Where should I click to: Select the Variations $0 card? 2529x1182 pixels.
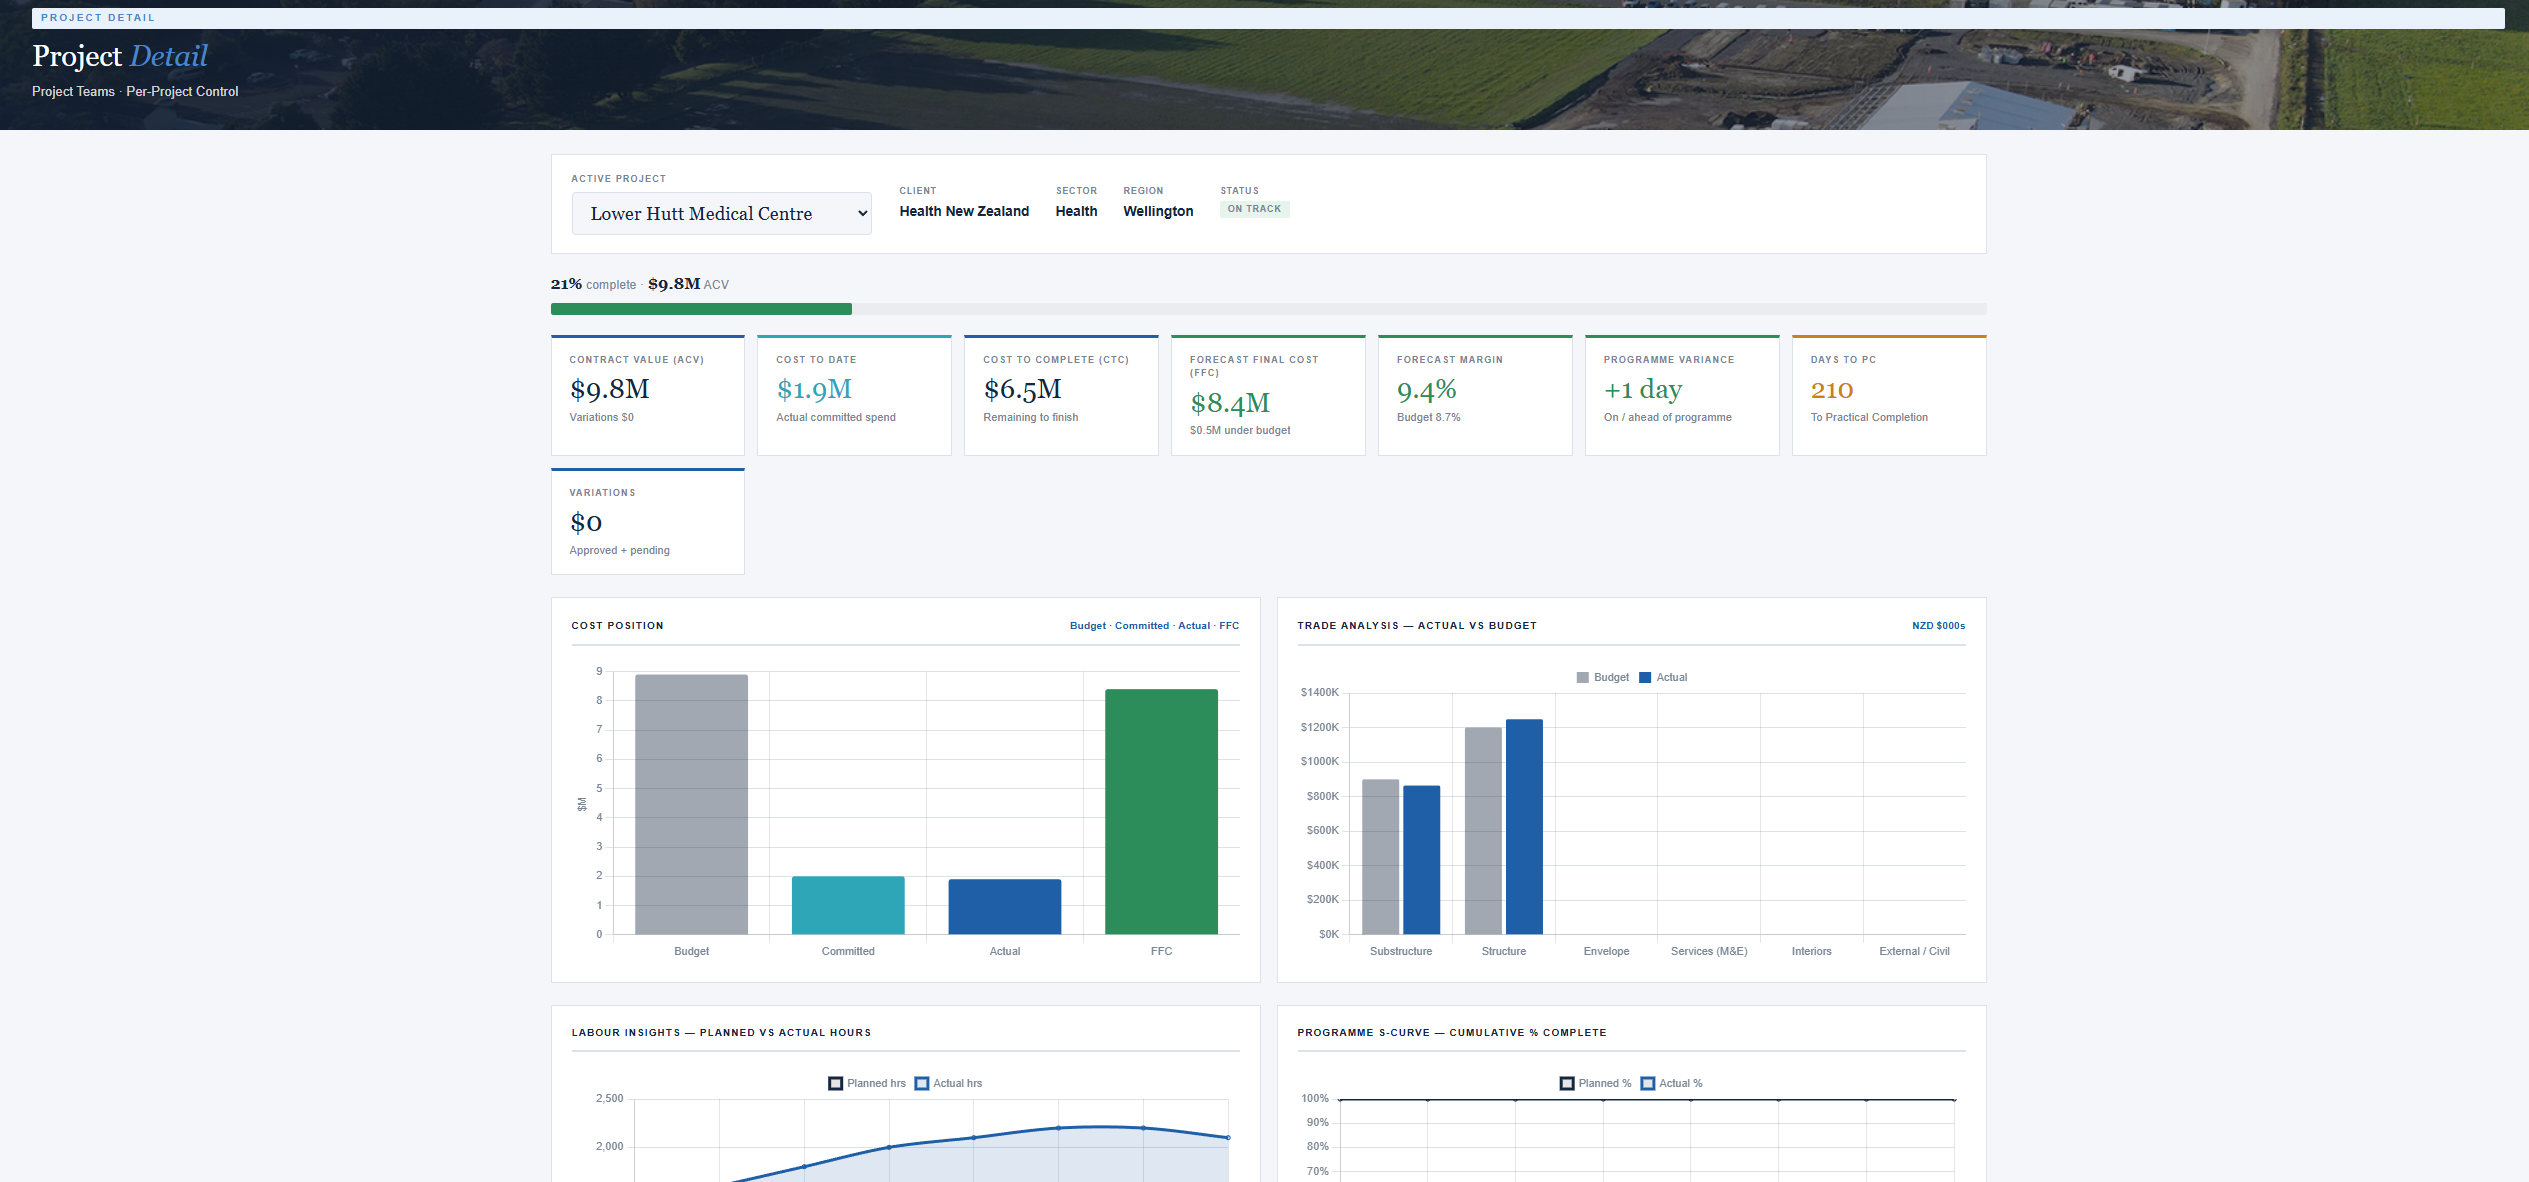pos(648,521)
